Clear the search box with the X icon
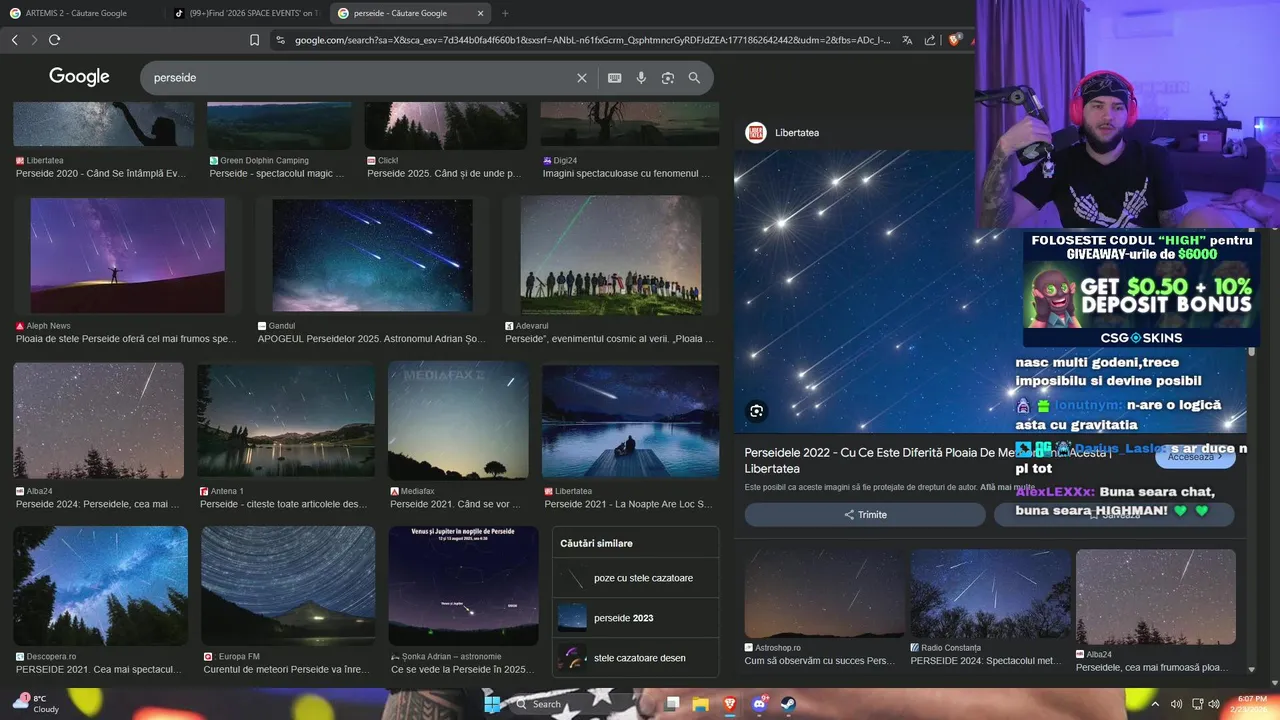Viewport: 1280px width, 720px height. (x=582, y=78)
